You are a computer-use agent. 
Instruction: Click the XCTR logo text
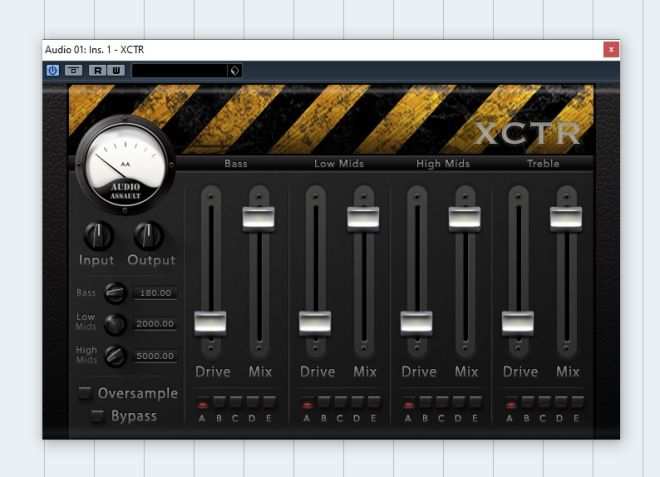(529, 133)
